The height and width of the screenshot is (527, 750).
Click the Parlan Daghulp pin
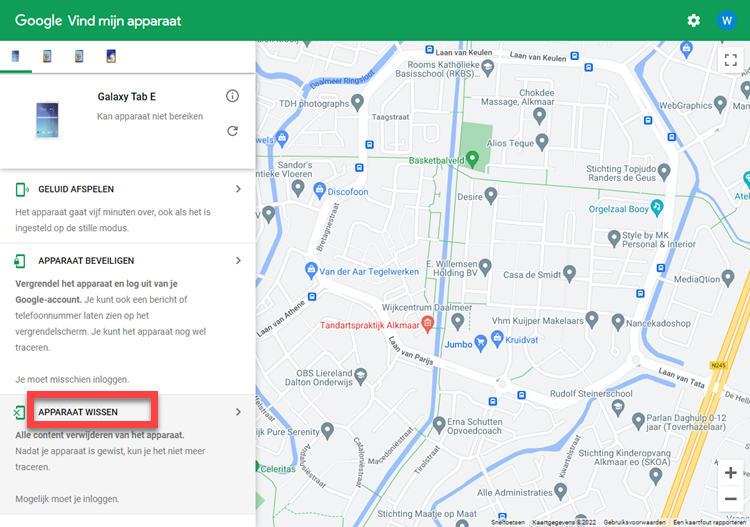pos(638,421)
